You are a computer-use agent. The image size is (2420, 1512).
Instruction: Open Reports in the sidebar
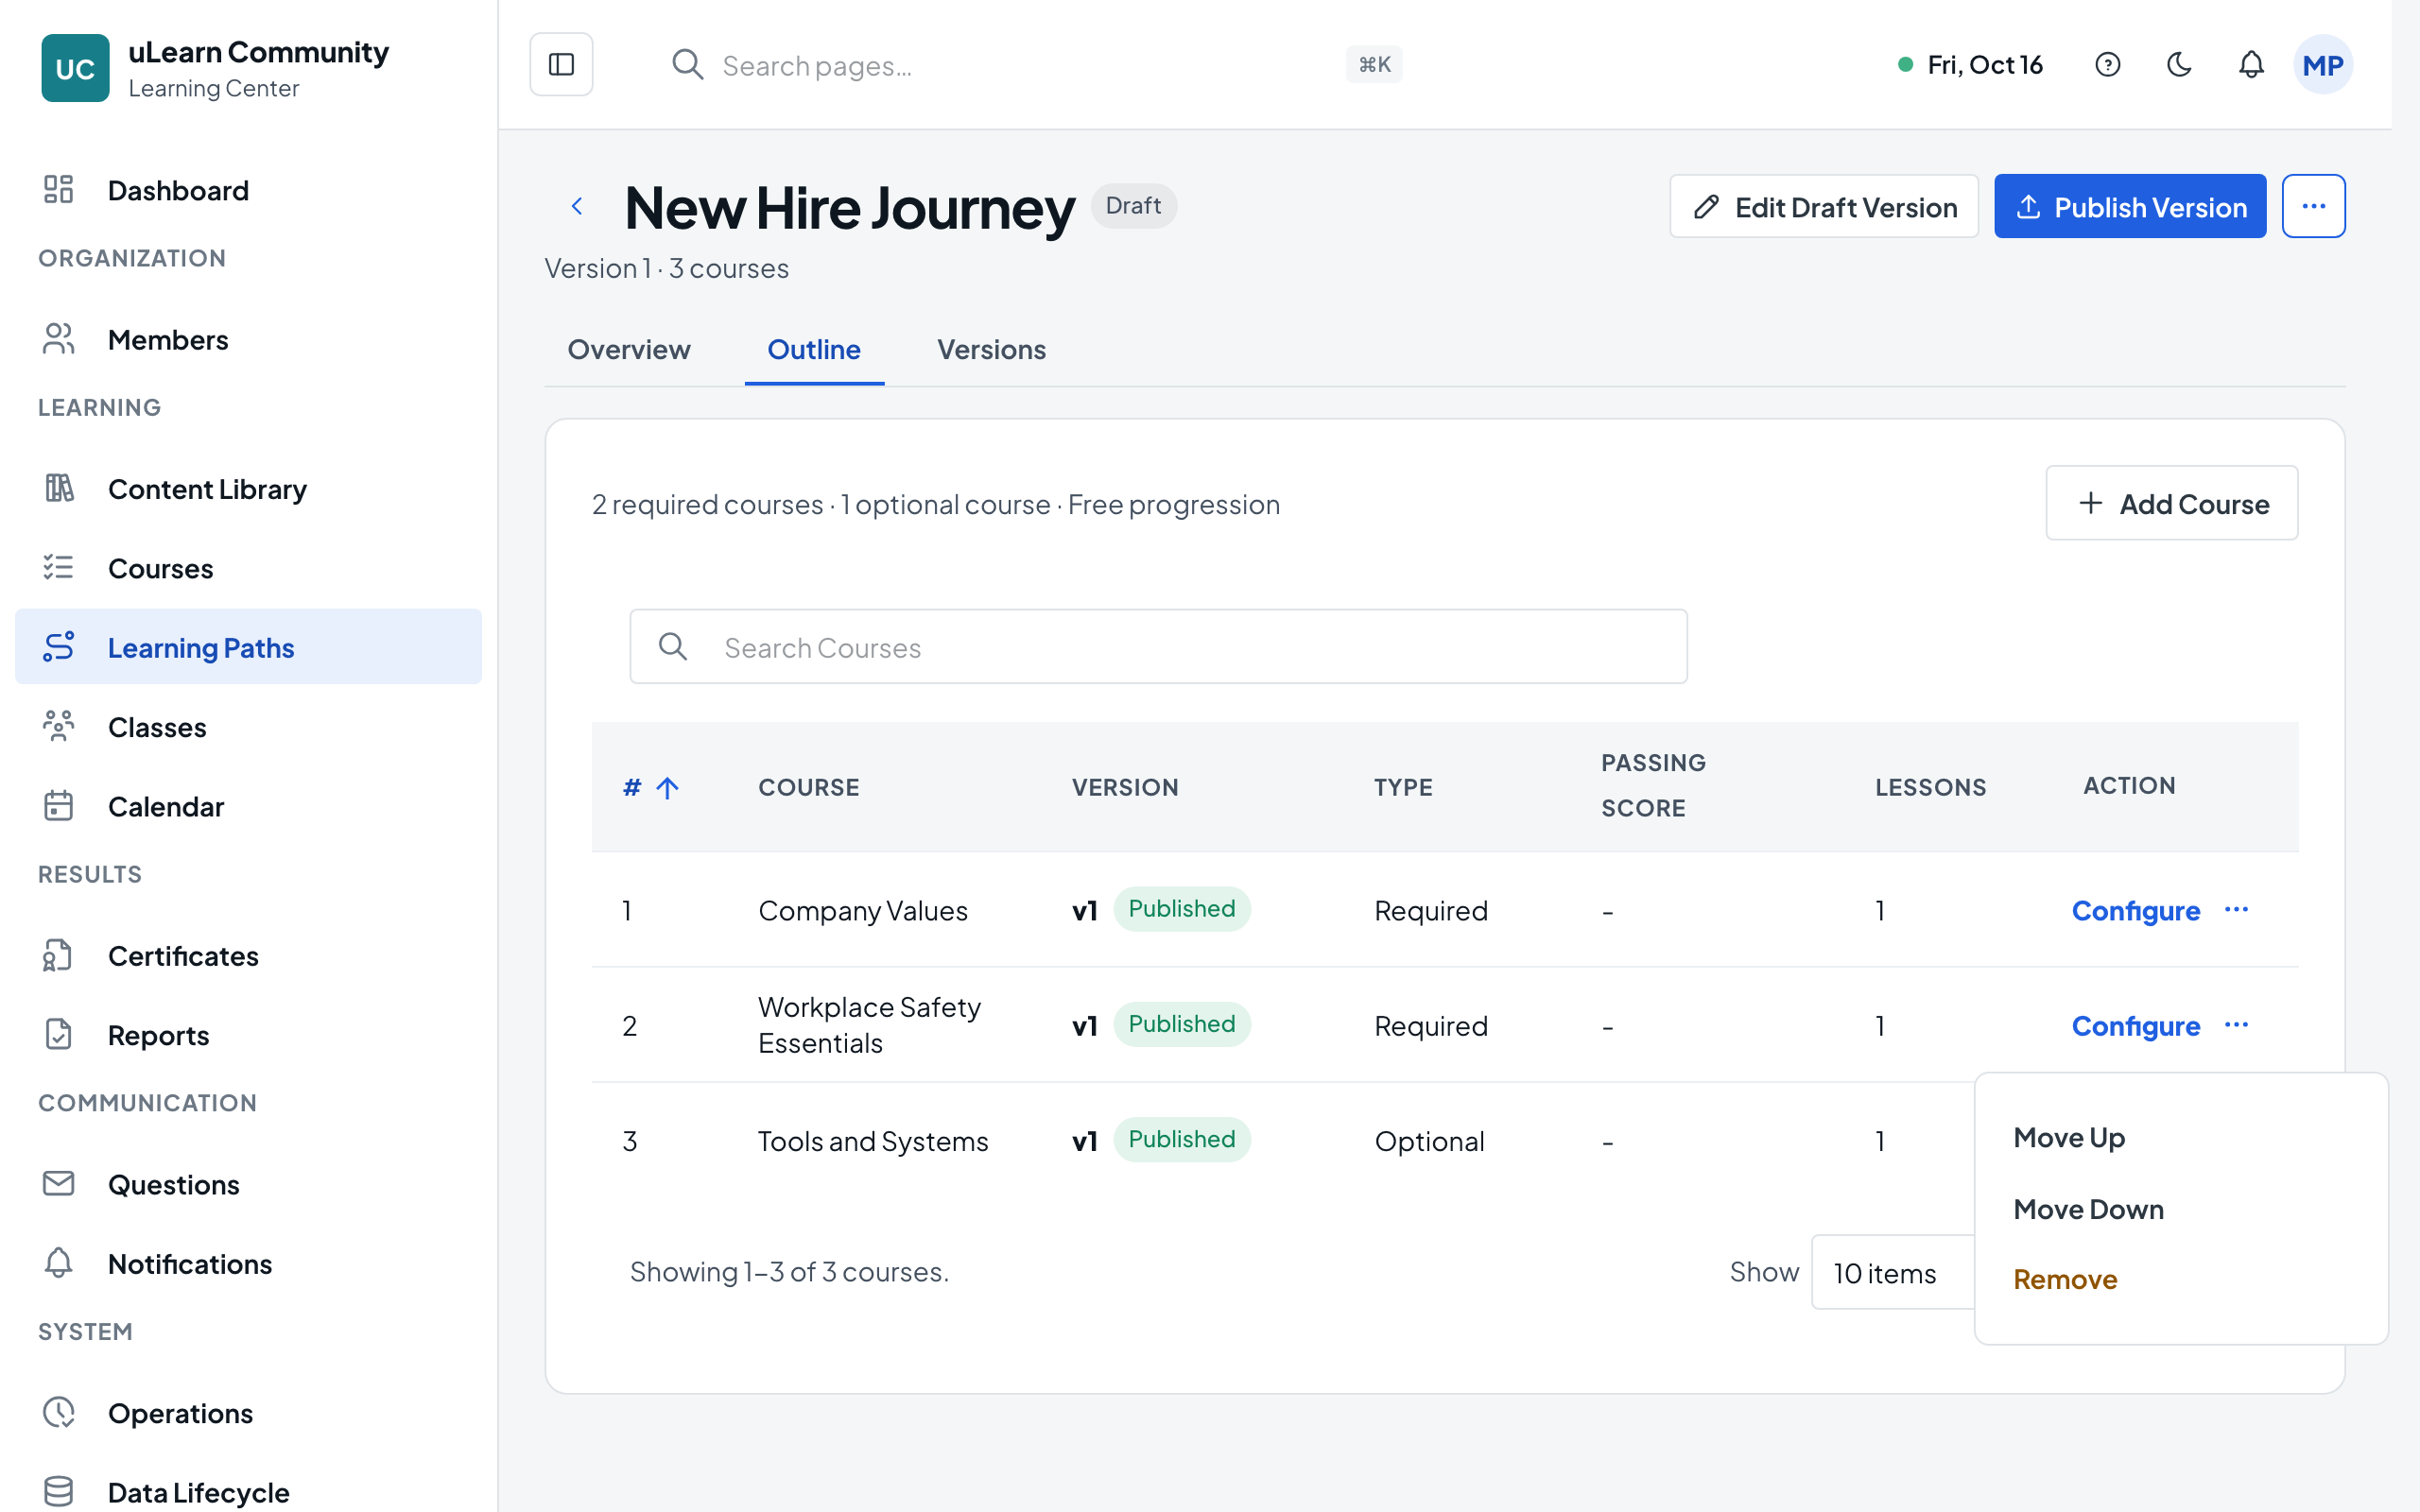click(x=248, y=1035)
